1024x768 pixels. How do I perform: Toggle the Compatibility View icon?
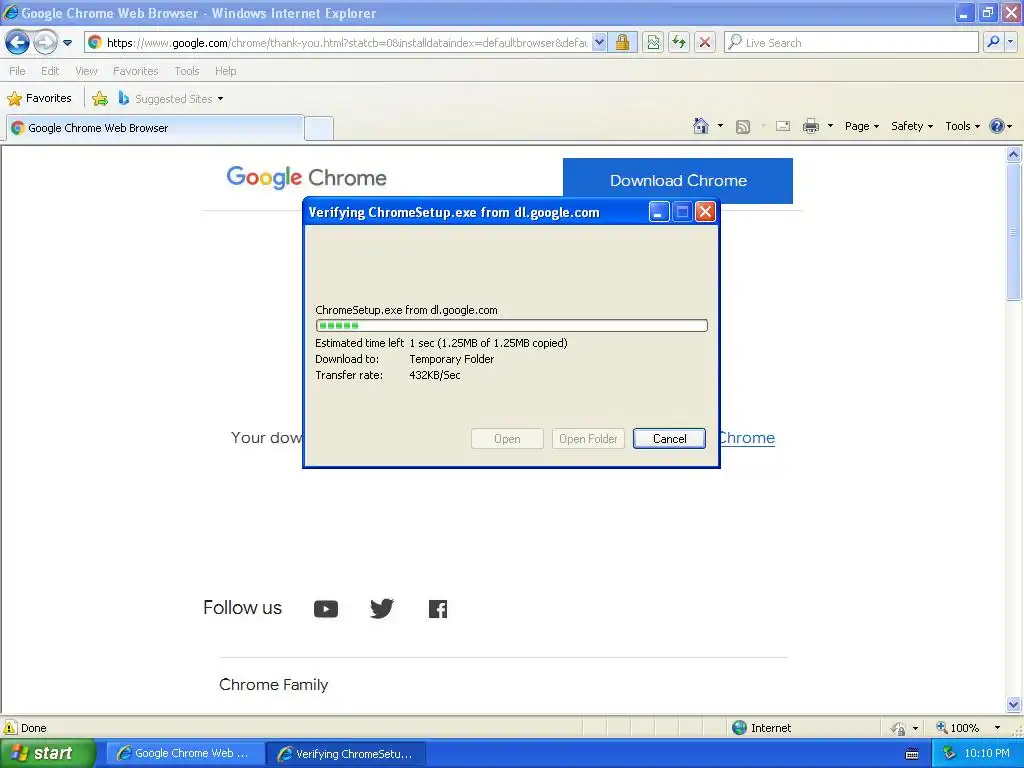point(652,43)
